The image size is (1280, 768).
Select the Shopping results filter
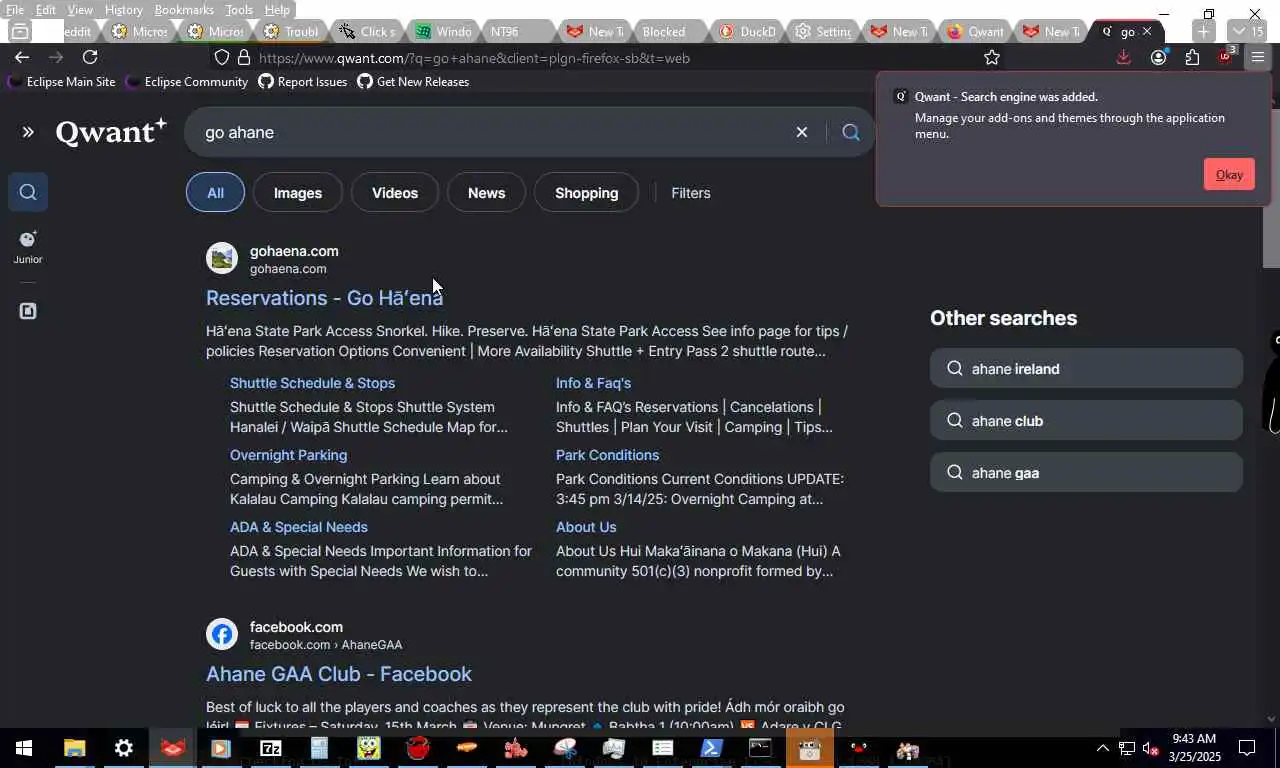(x=587, y=193)
